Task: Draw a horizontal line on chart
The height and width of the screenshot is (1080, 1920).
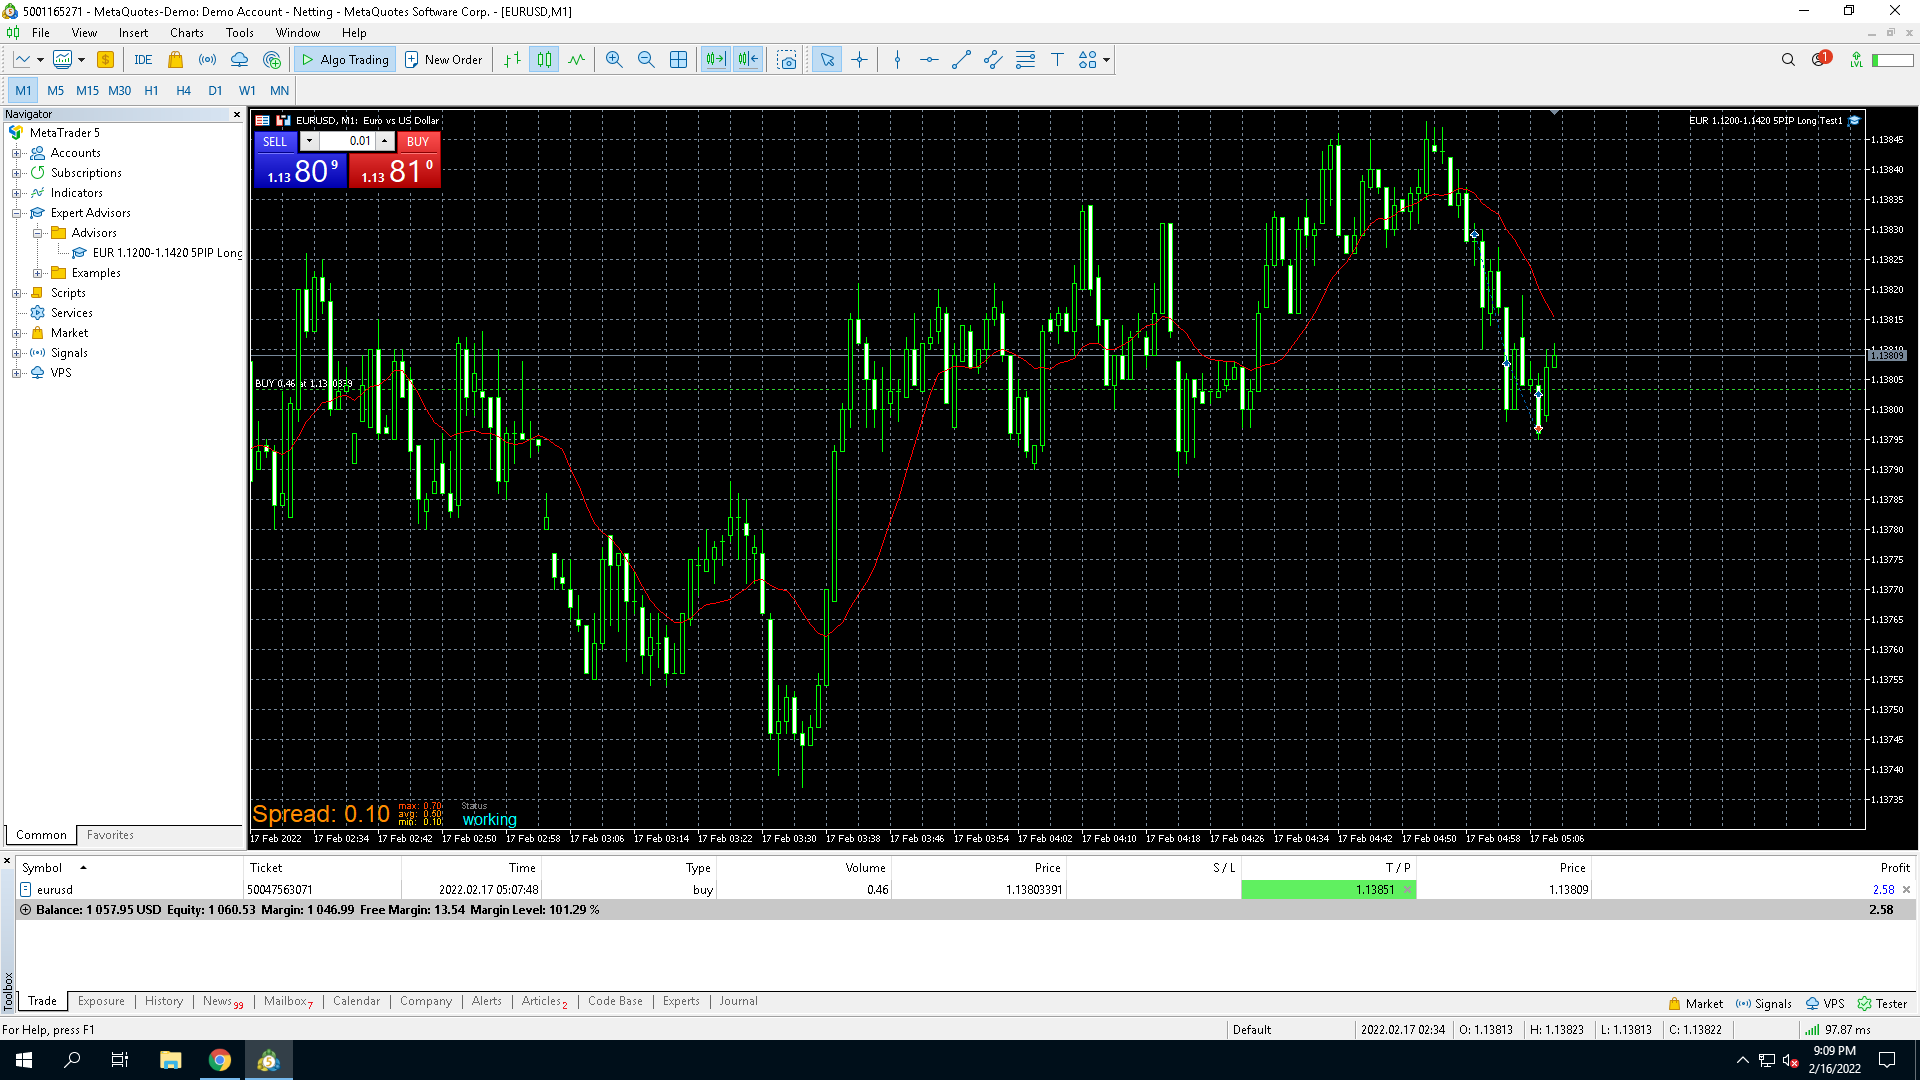Action: point(929,60)
